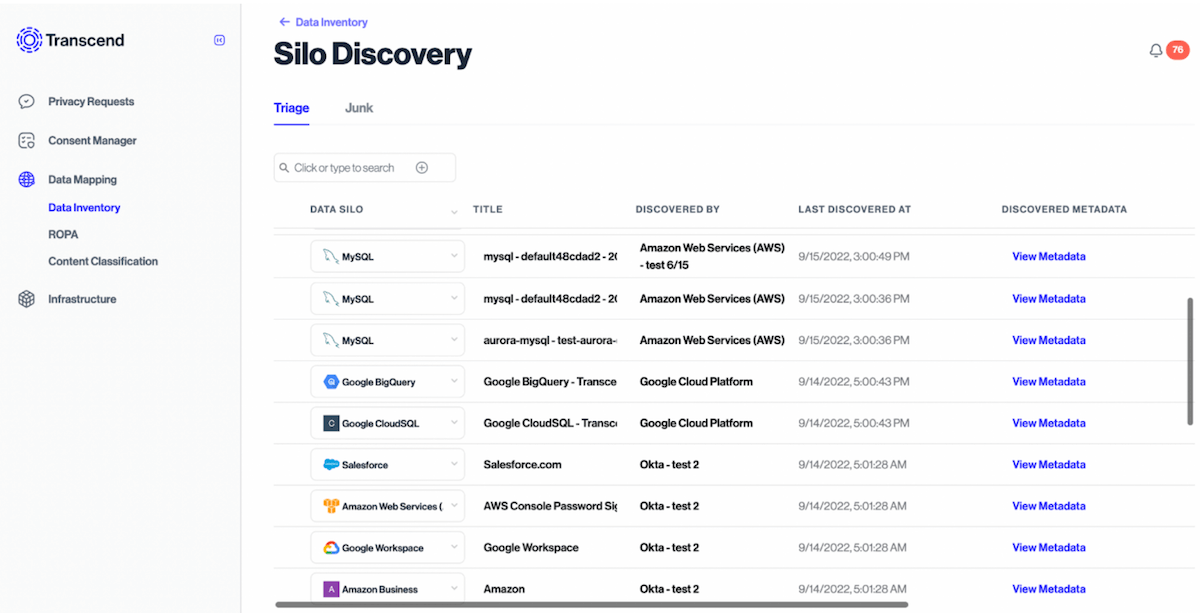Click the timestamp in the Salesforce.com row
The width and height of the screenshot is (1200, 613).
pos(852,465)
